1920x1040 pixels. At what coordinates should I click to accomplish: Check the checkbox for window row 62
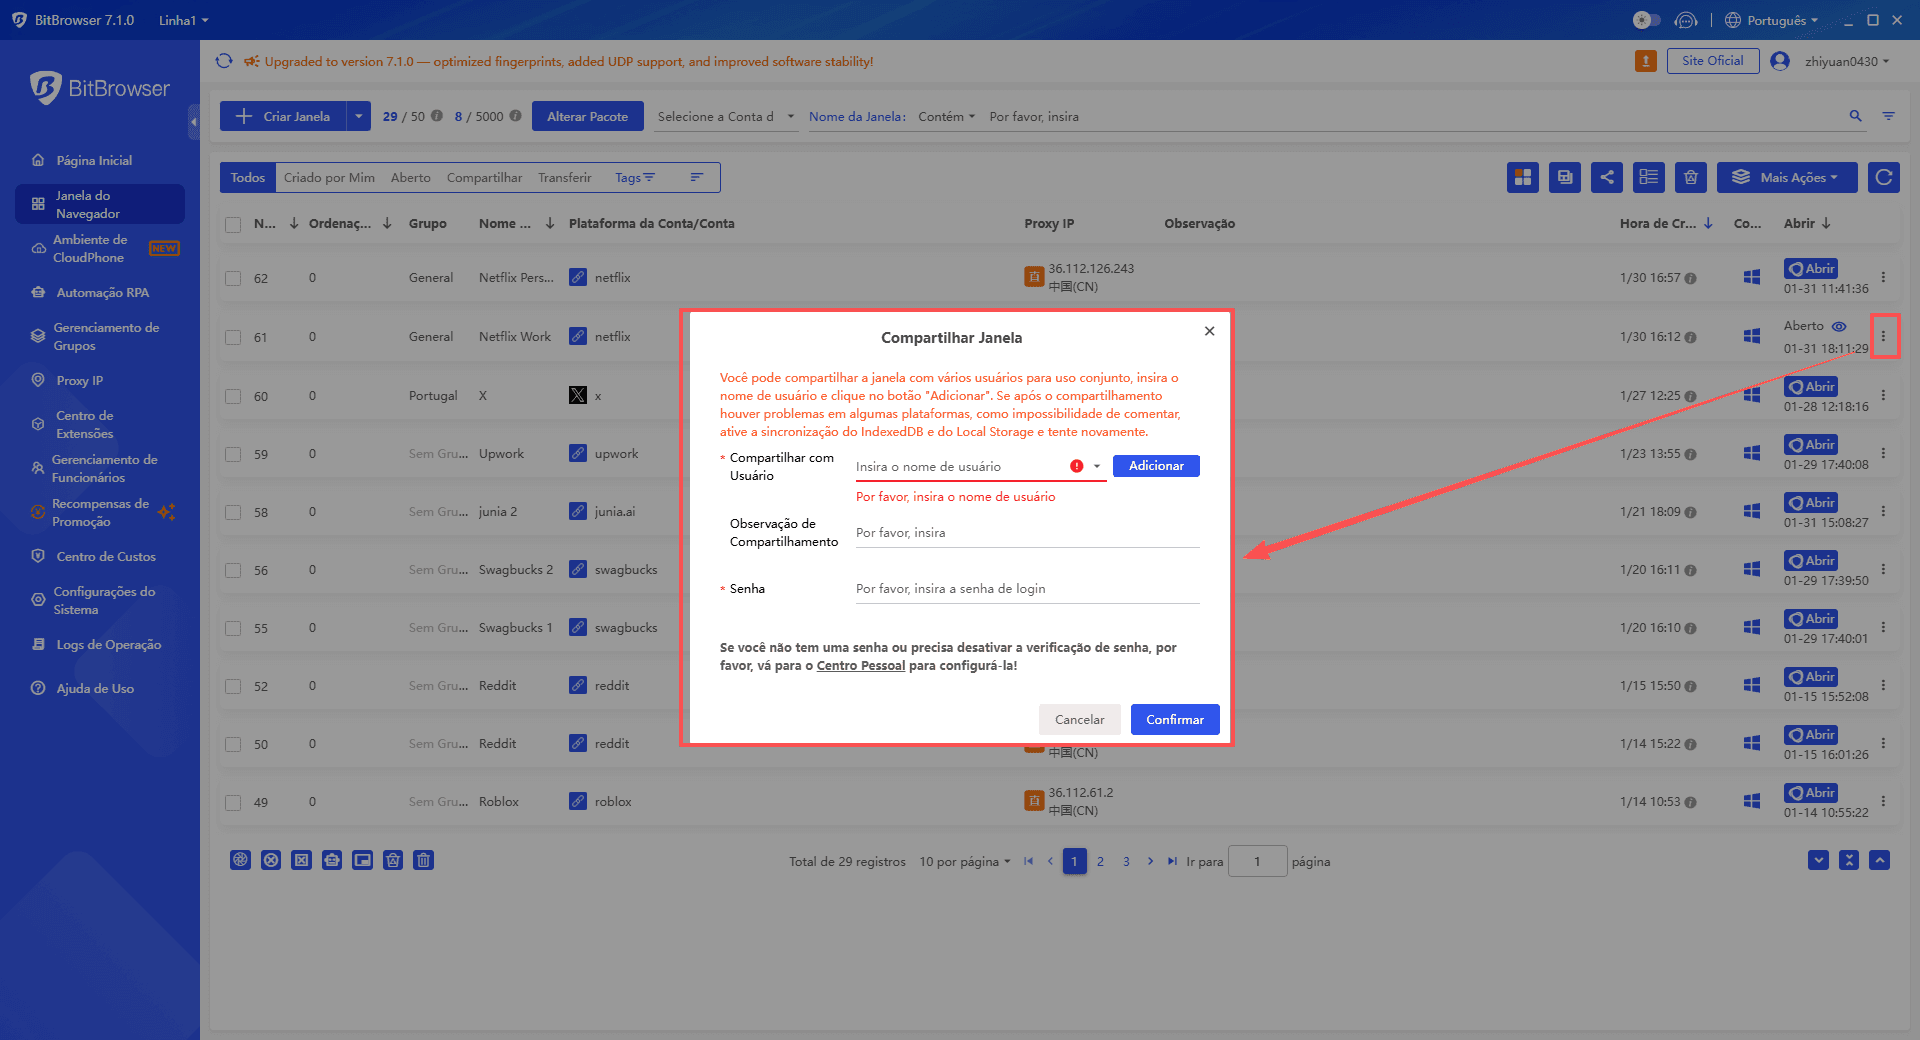pos(233,278)
